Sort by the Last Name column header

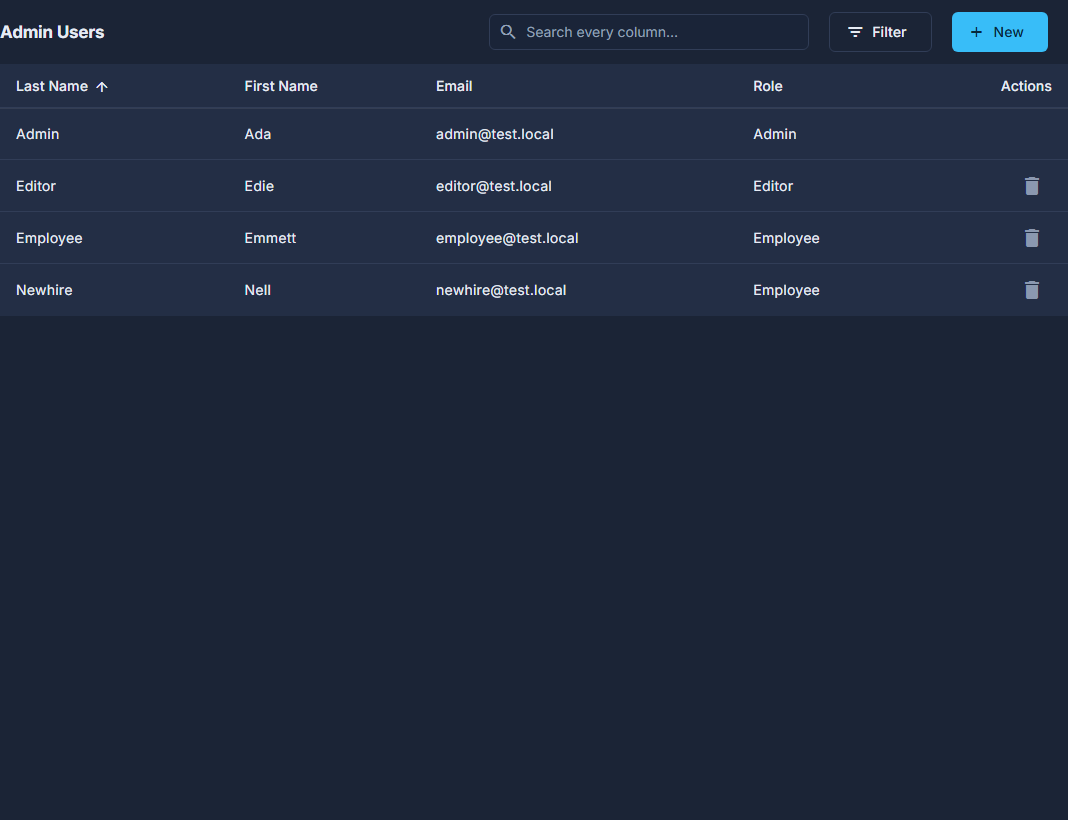click(x=52, y=86)
